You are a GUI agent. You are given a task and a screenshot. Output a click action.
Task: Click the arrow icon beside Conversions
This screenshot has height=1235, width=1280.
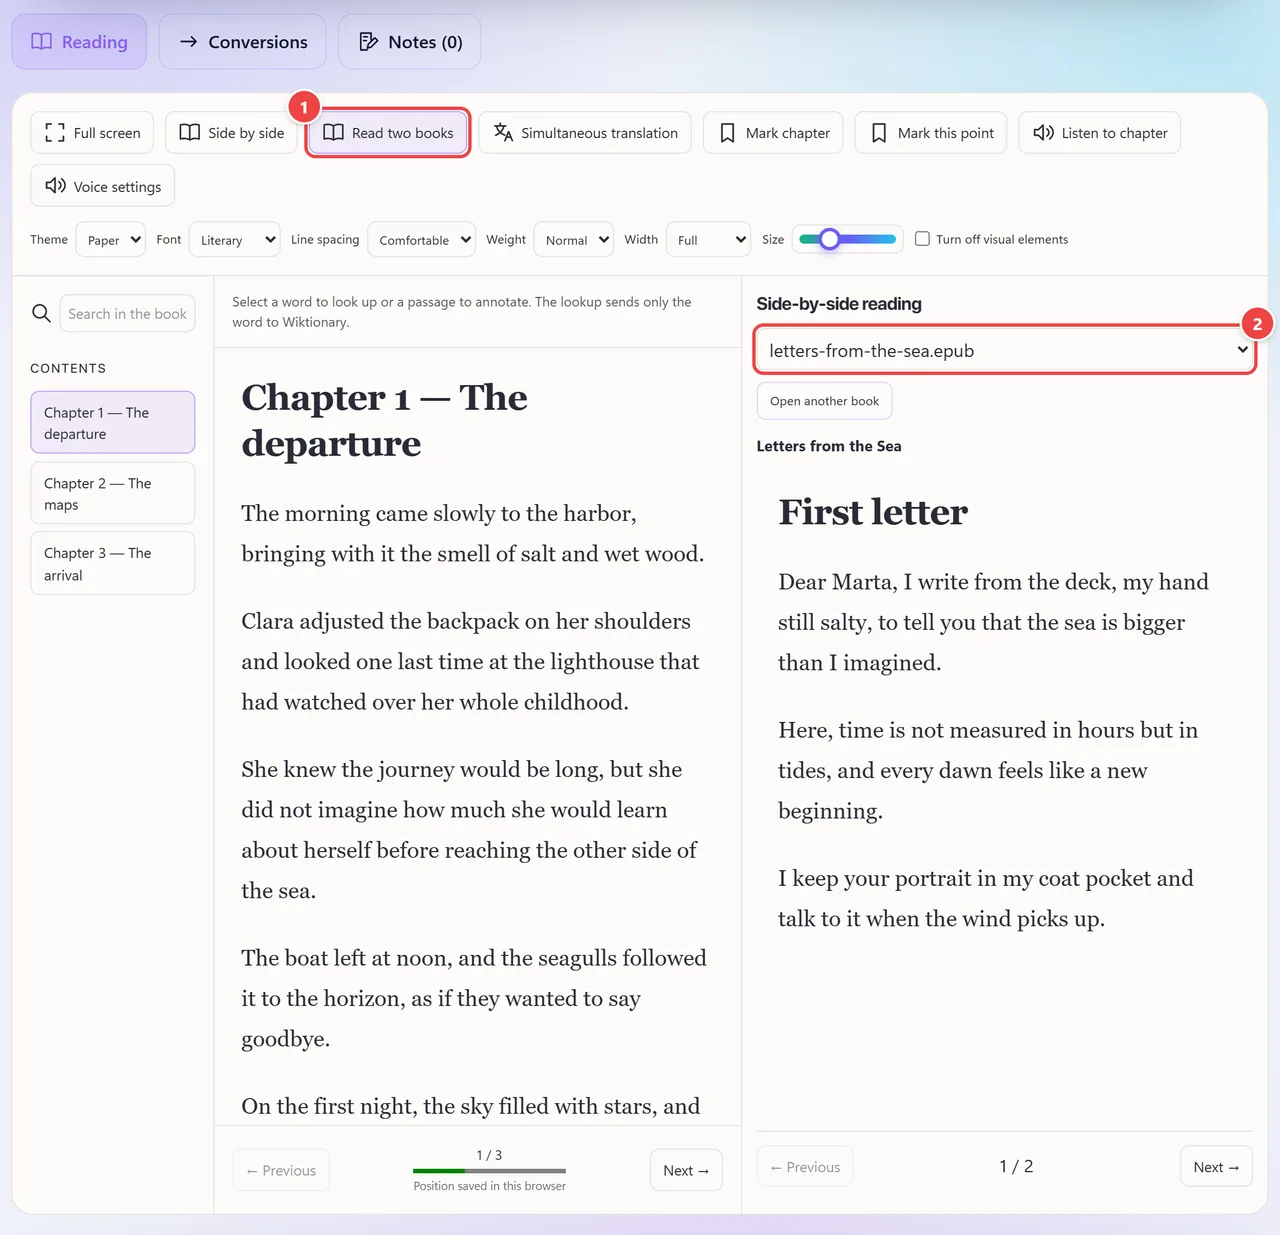point(188,42)
